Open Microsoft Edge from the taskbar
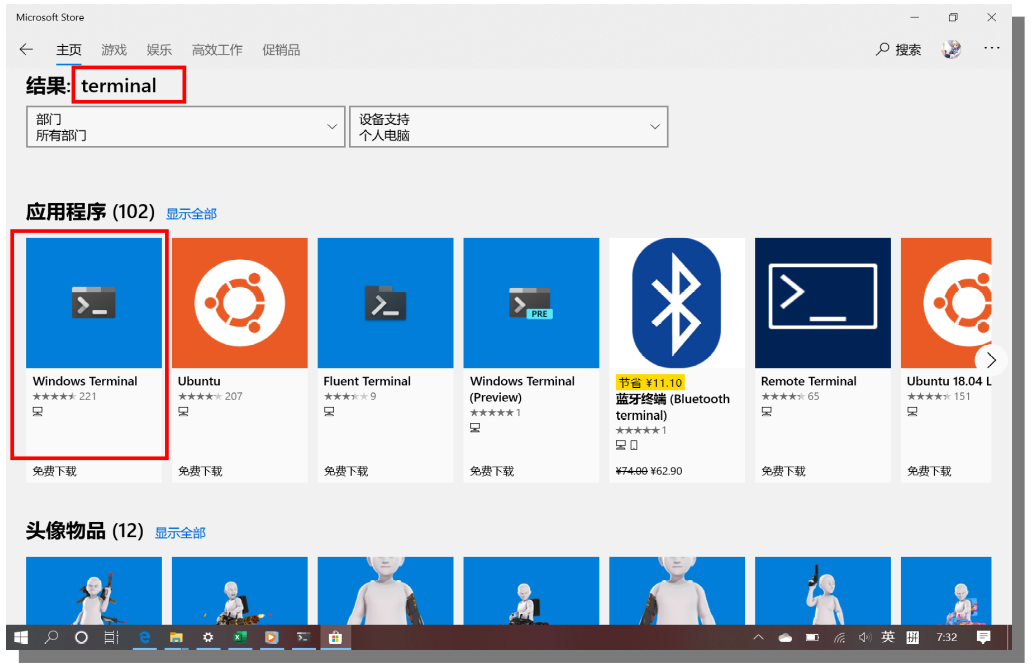This screenshot has height=667, width=1036. pos(144,637)
